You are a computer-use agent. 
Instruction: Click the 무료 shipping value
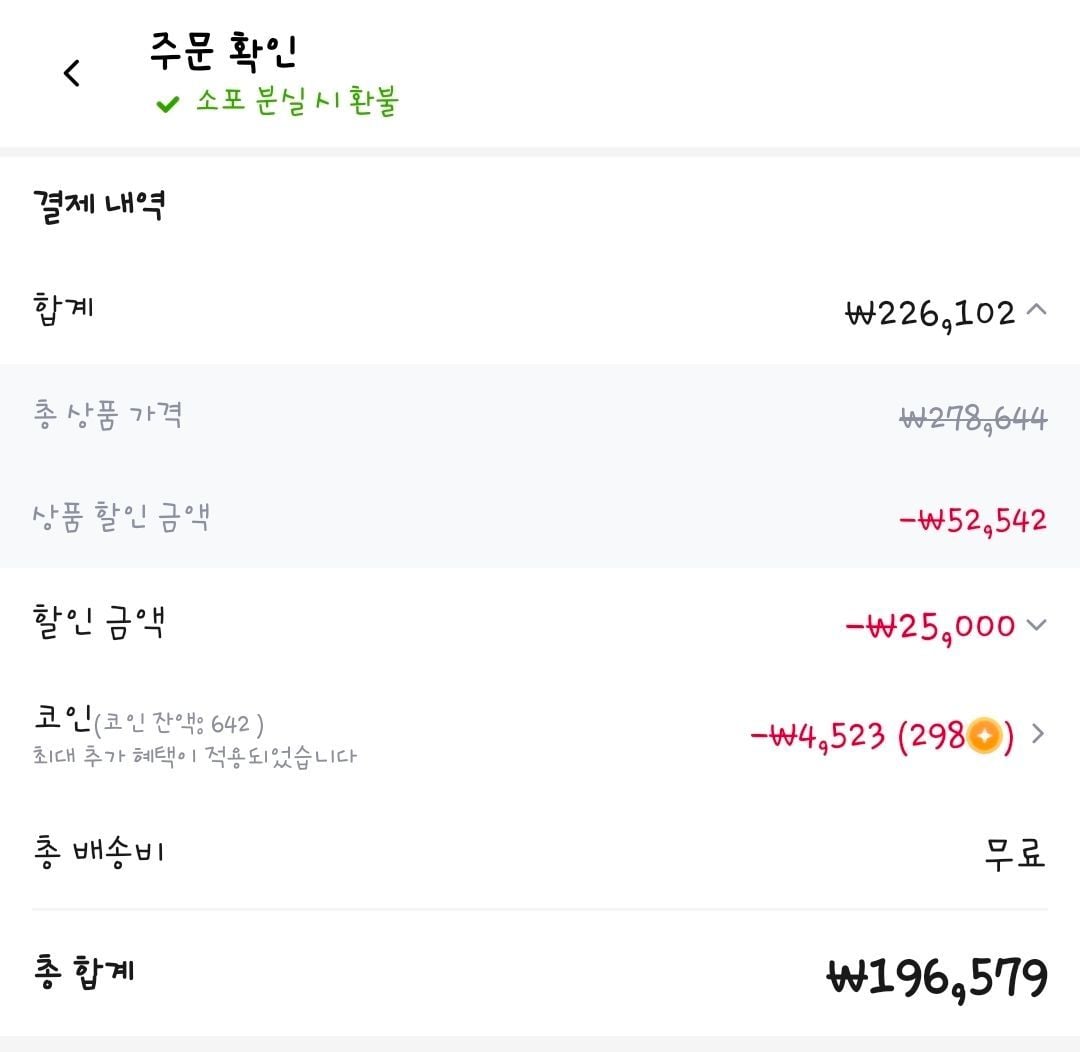[x=1014, y=854]
